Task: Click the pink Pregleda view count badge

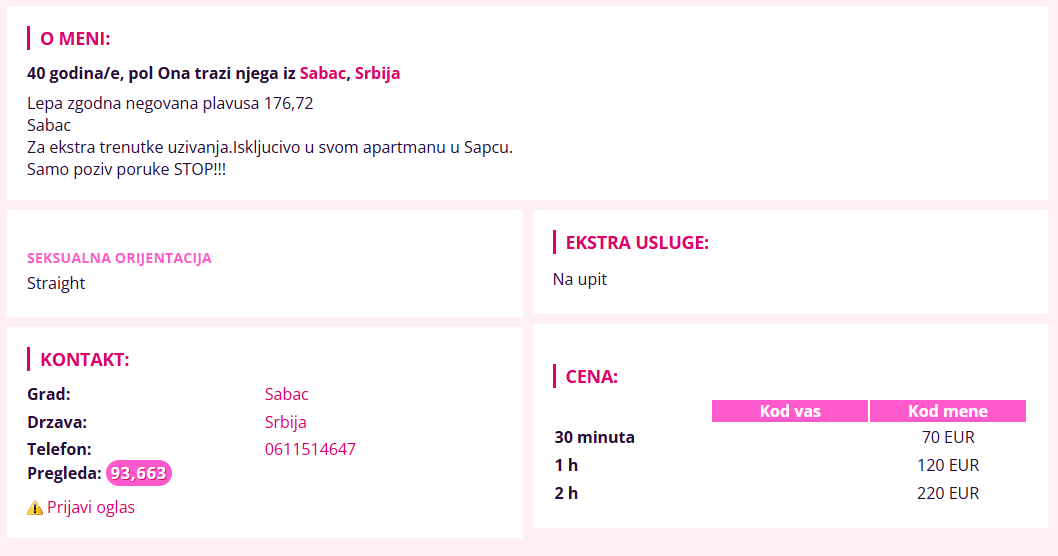Action: 138,473
